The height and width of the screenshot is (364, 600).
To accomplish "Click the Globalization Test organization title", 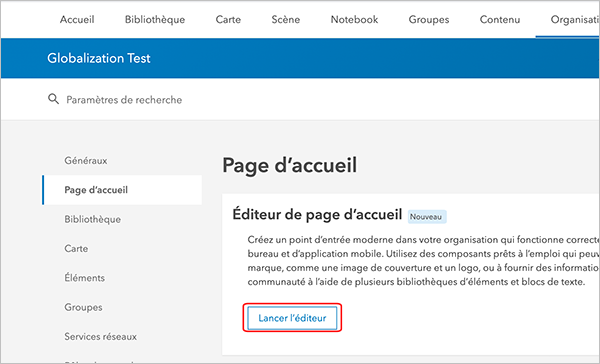I will pos(99,58).
